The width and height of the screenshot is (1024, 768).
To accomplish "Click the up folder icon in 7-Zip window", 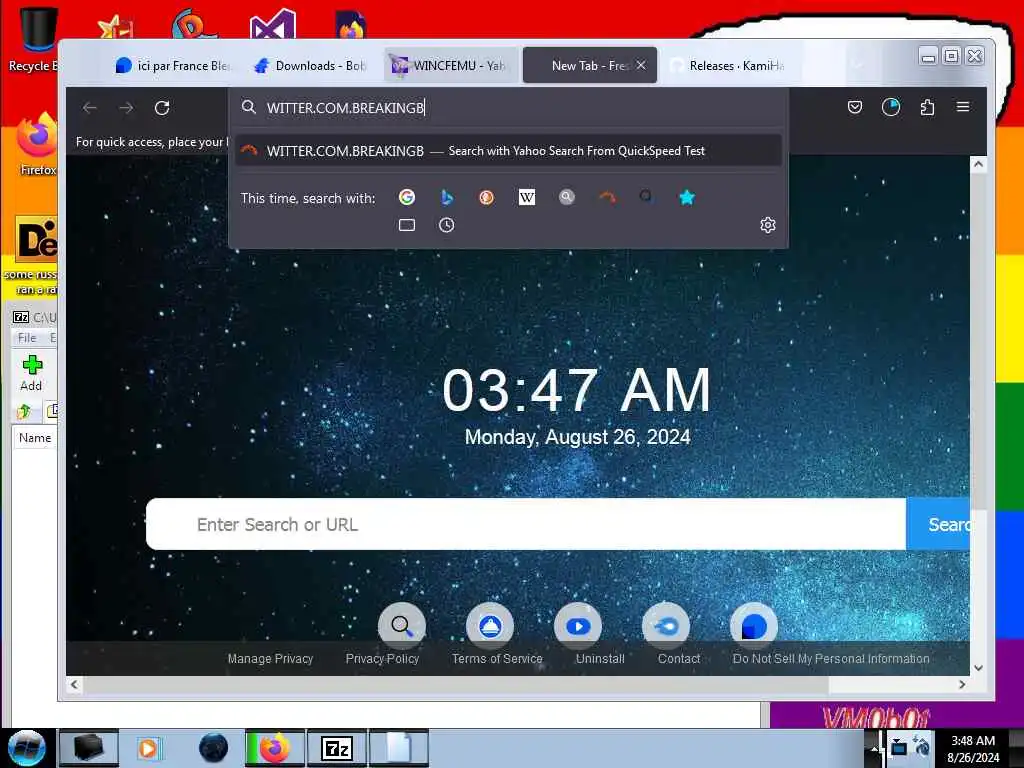I will pos(24,411).
